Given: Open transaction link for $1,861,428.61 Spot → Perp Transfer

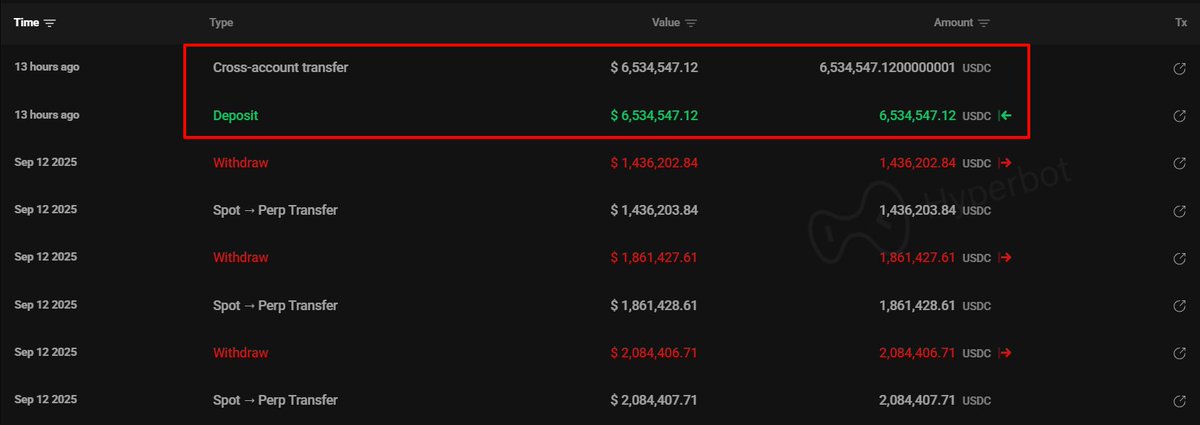Looking at the screenshot, I should (1180, 306).
